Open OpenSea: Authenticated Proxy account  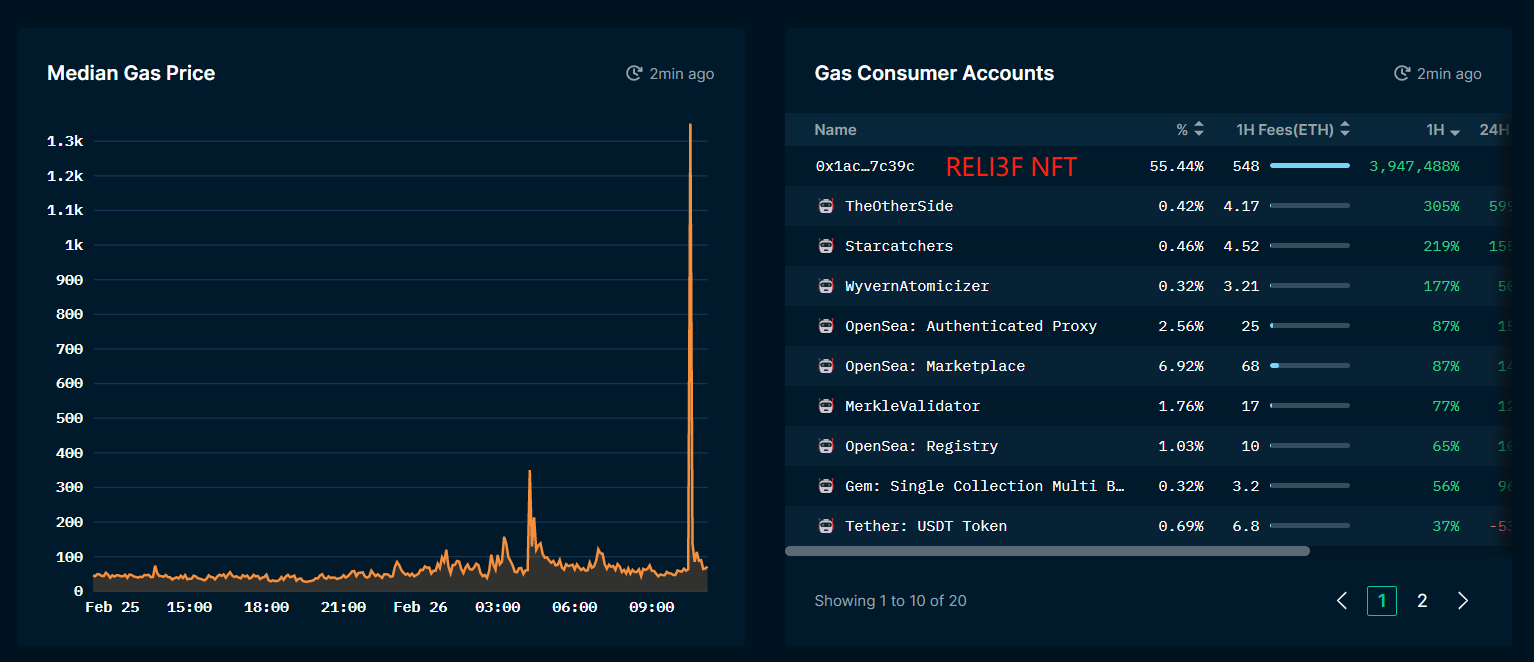coord(970,326)
